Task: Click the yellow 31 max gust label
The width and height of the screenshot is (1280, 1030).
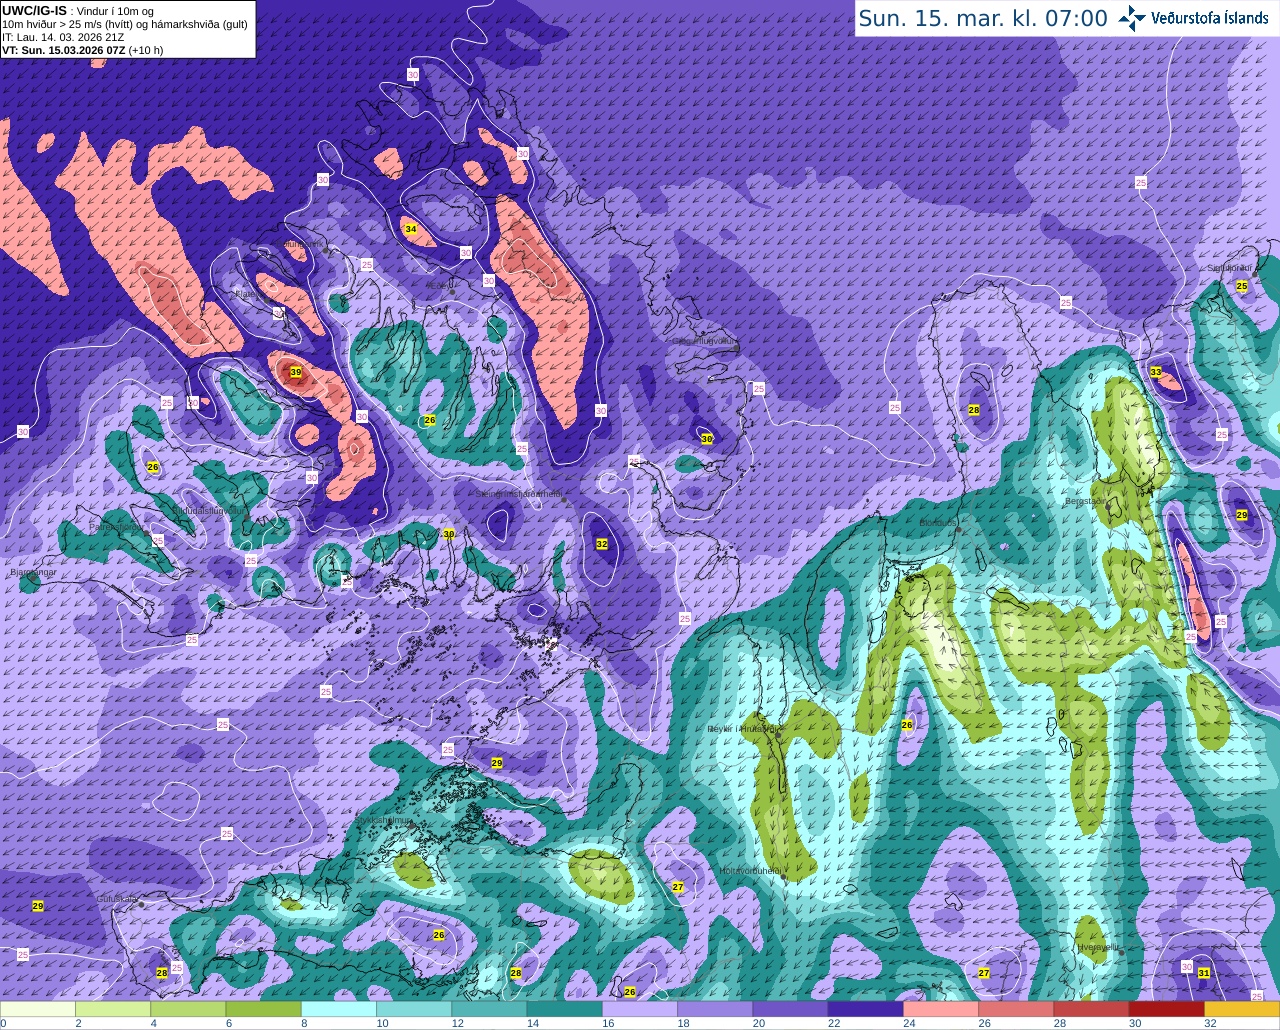Action: pos(1204,973)
